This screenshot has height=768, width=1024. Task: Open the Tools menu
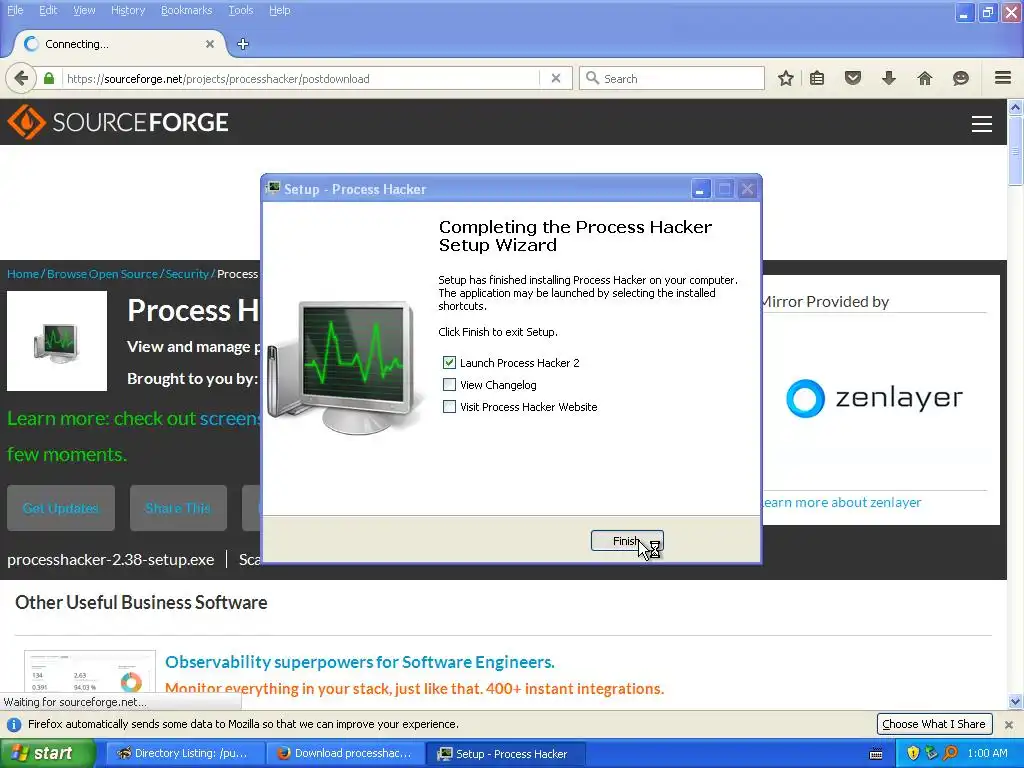click(x=240, y=10)
